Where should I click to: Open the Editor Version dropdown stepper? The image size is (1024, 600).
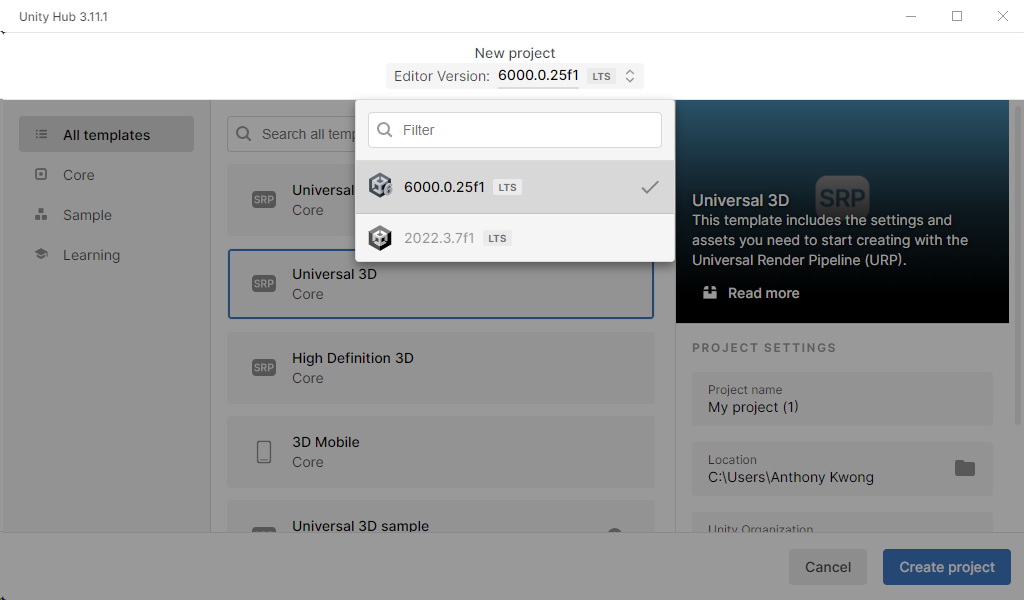pos(628,75)
